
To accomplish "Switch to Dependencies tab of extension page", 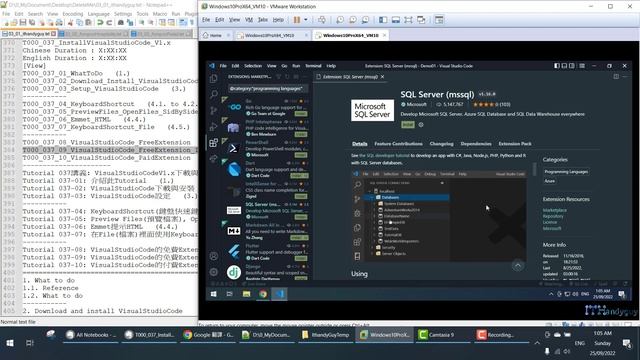I will (476, 144).
